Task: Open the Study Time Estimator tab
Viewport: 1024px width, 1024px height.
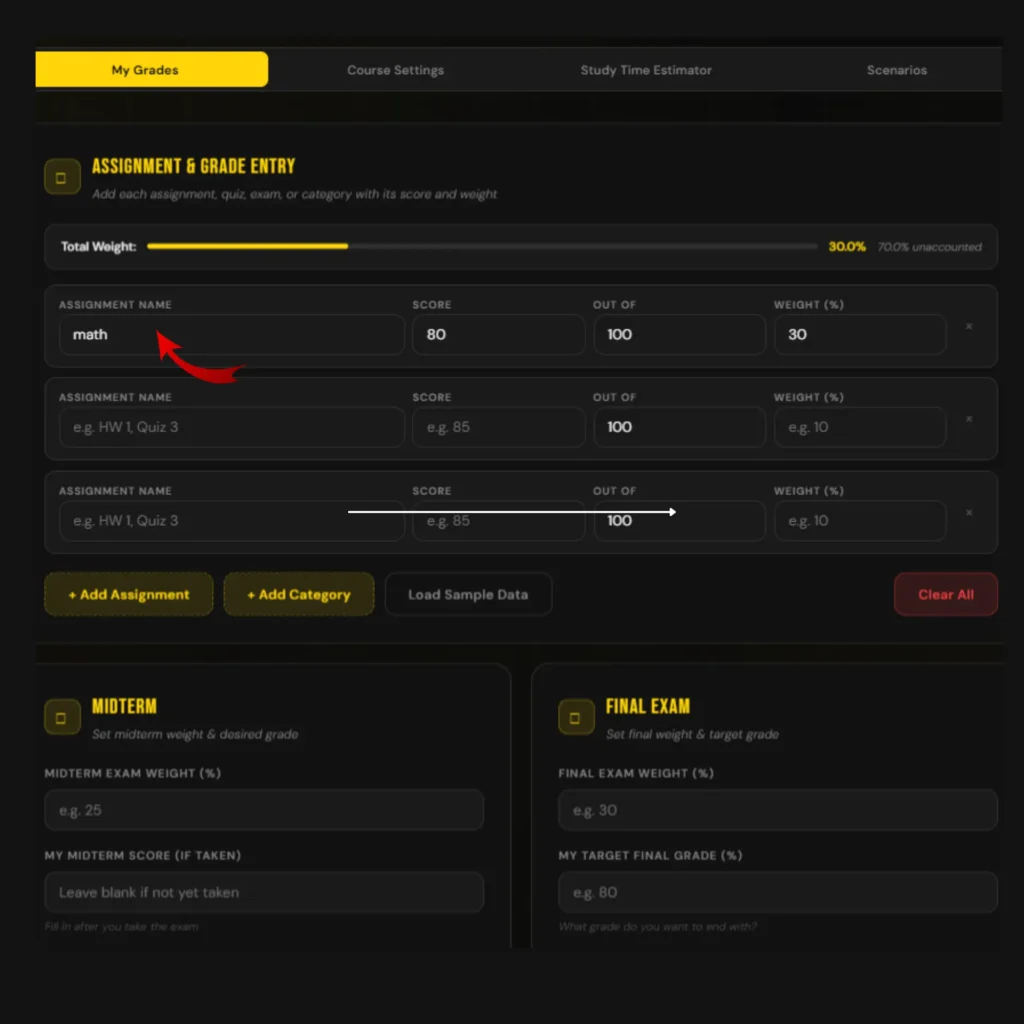Action: click(x=646, y=70)
